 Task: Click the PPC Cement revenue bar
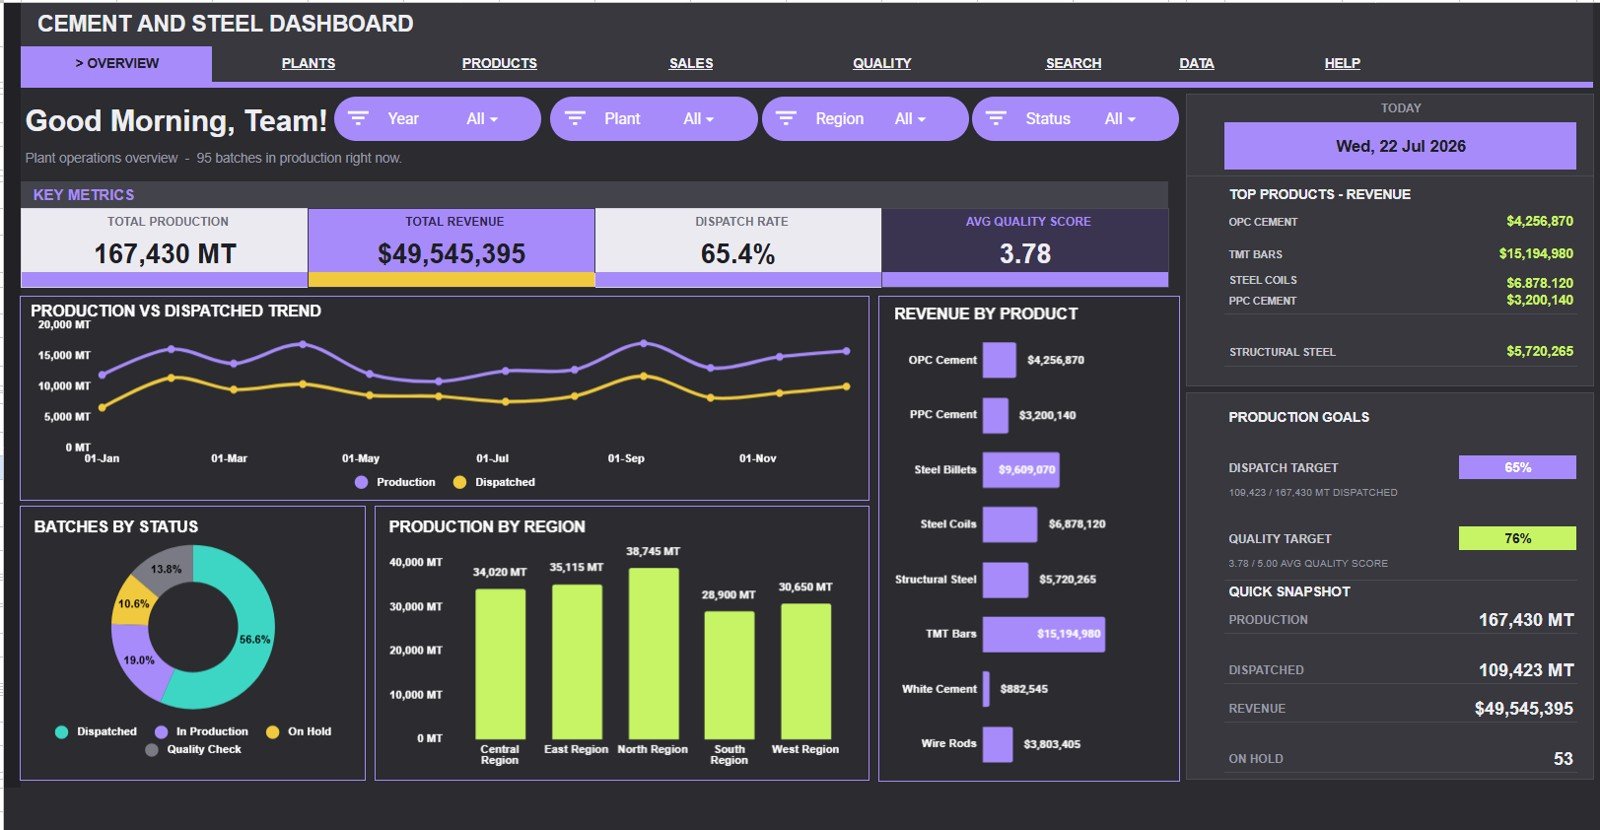click(x=995, y=415)
